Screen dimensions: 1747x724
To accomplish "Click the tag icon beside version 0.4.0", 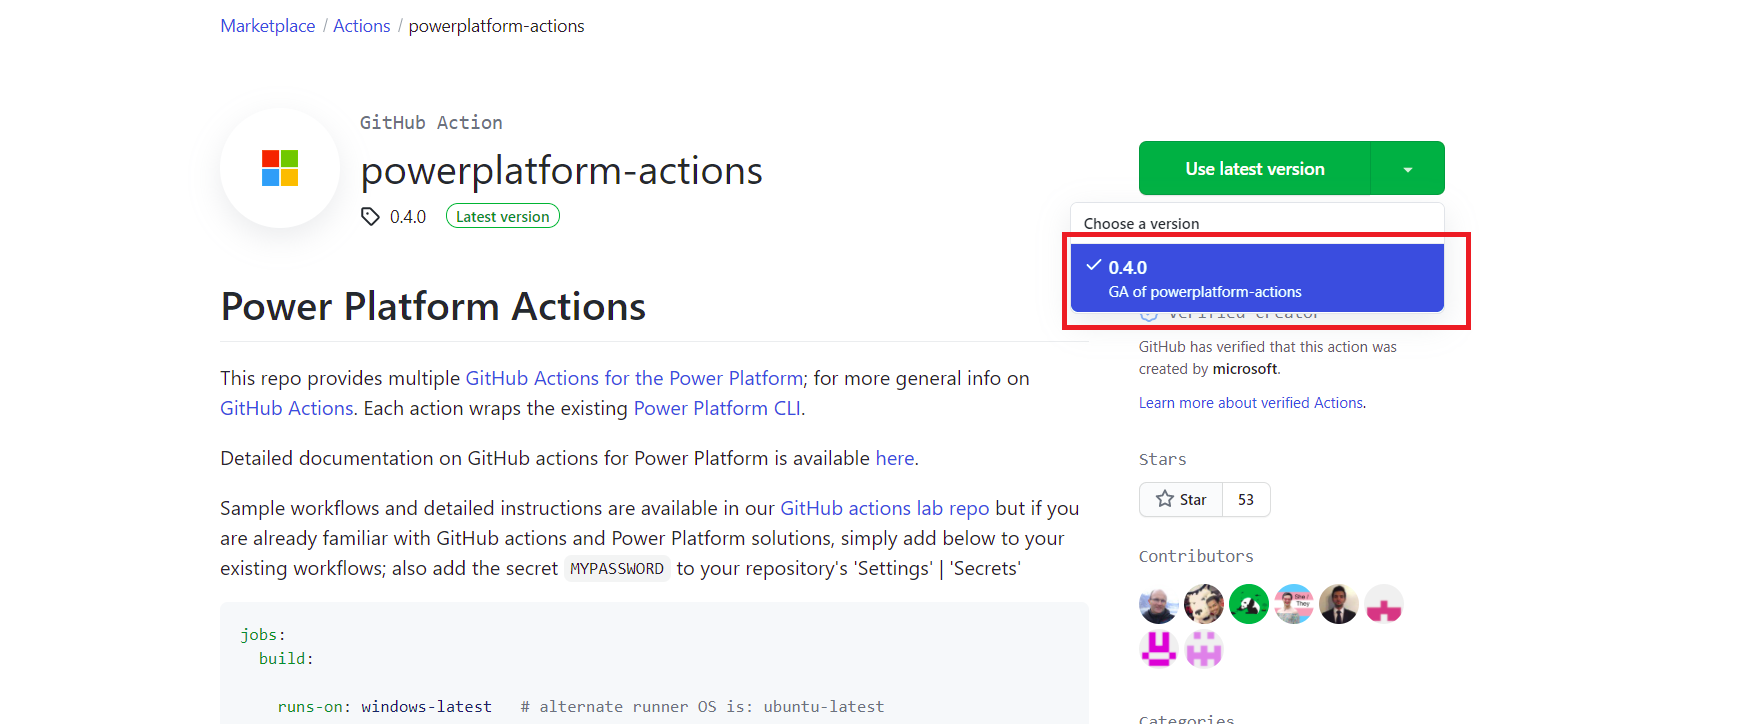I will click(370, 216).
